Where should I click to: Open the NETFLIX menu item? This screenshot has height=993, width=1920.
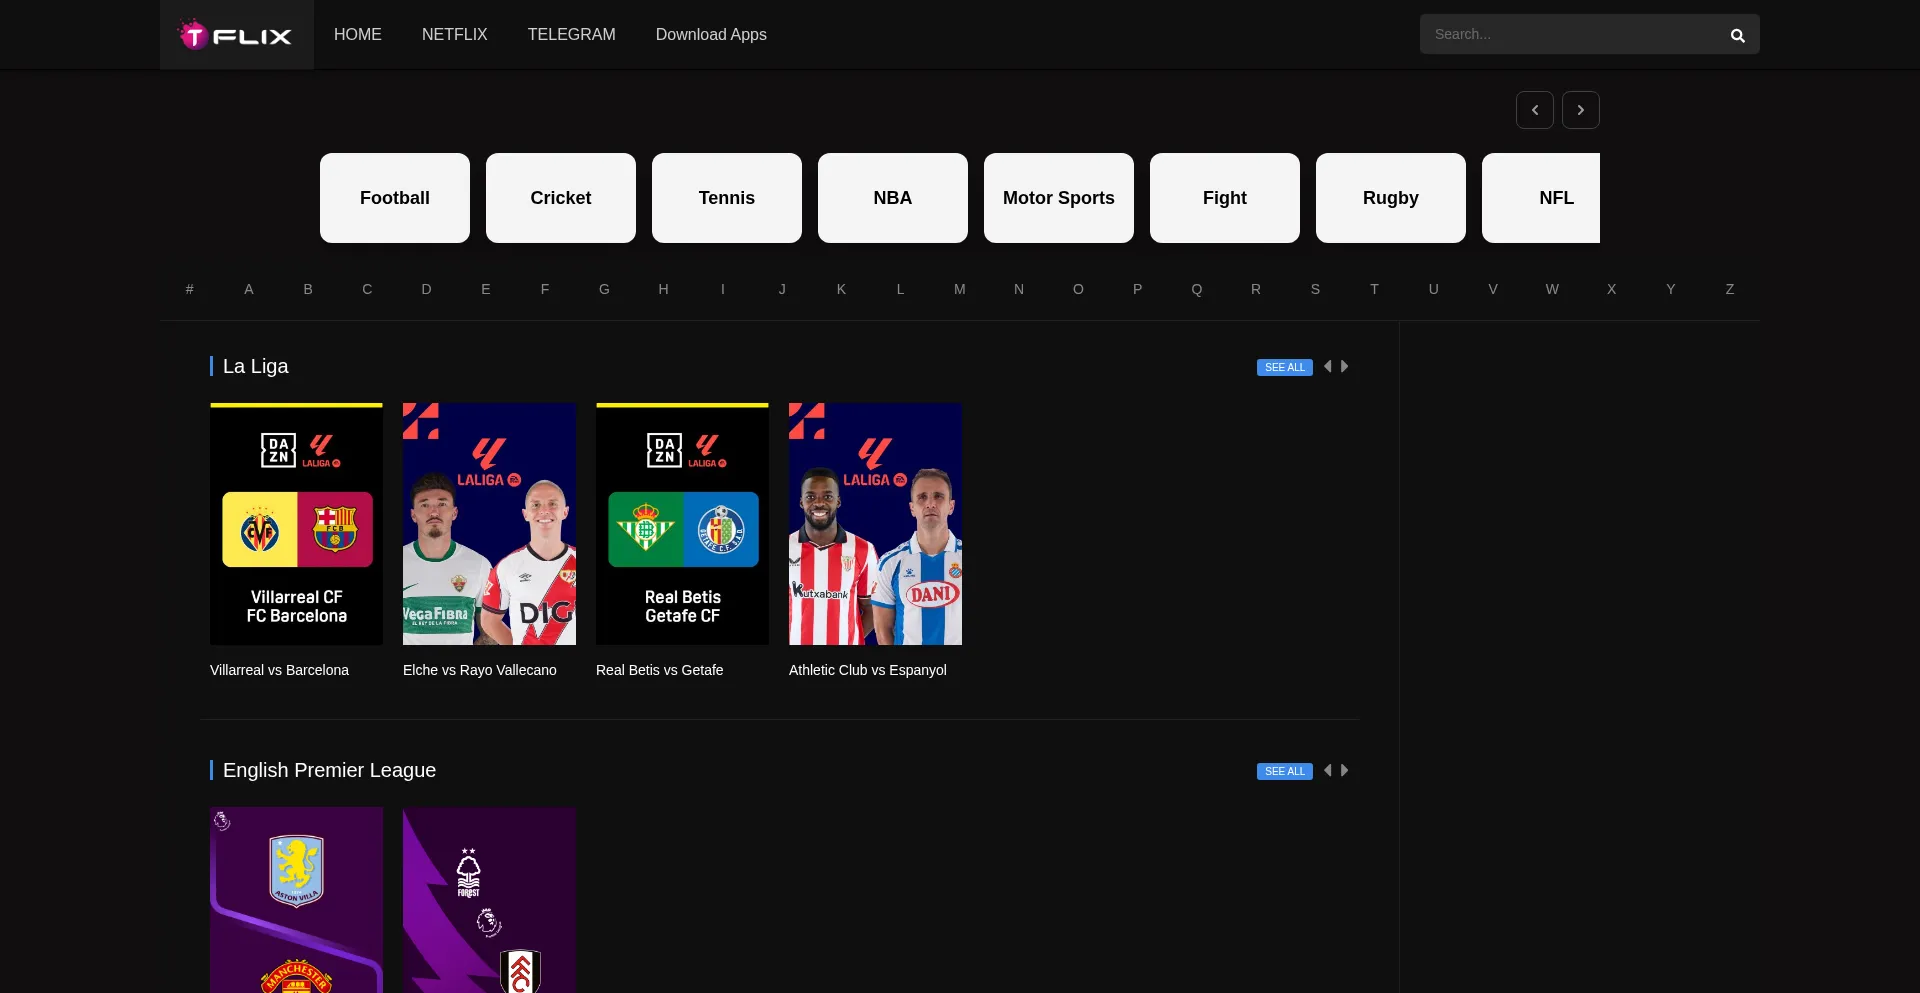(x=454, y=34)
